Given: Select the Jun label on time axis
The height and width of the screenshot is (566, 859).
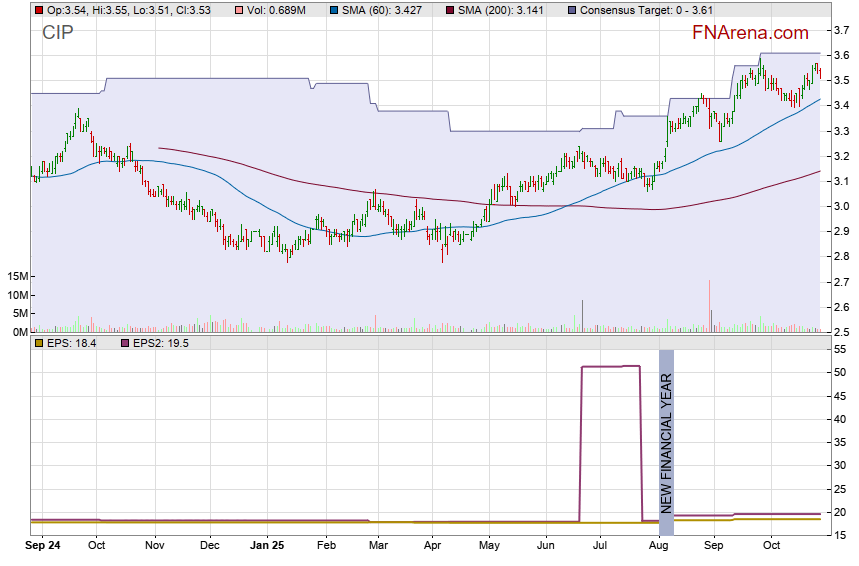Looking at the screenshot, I should point(546,547).
